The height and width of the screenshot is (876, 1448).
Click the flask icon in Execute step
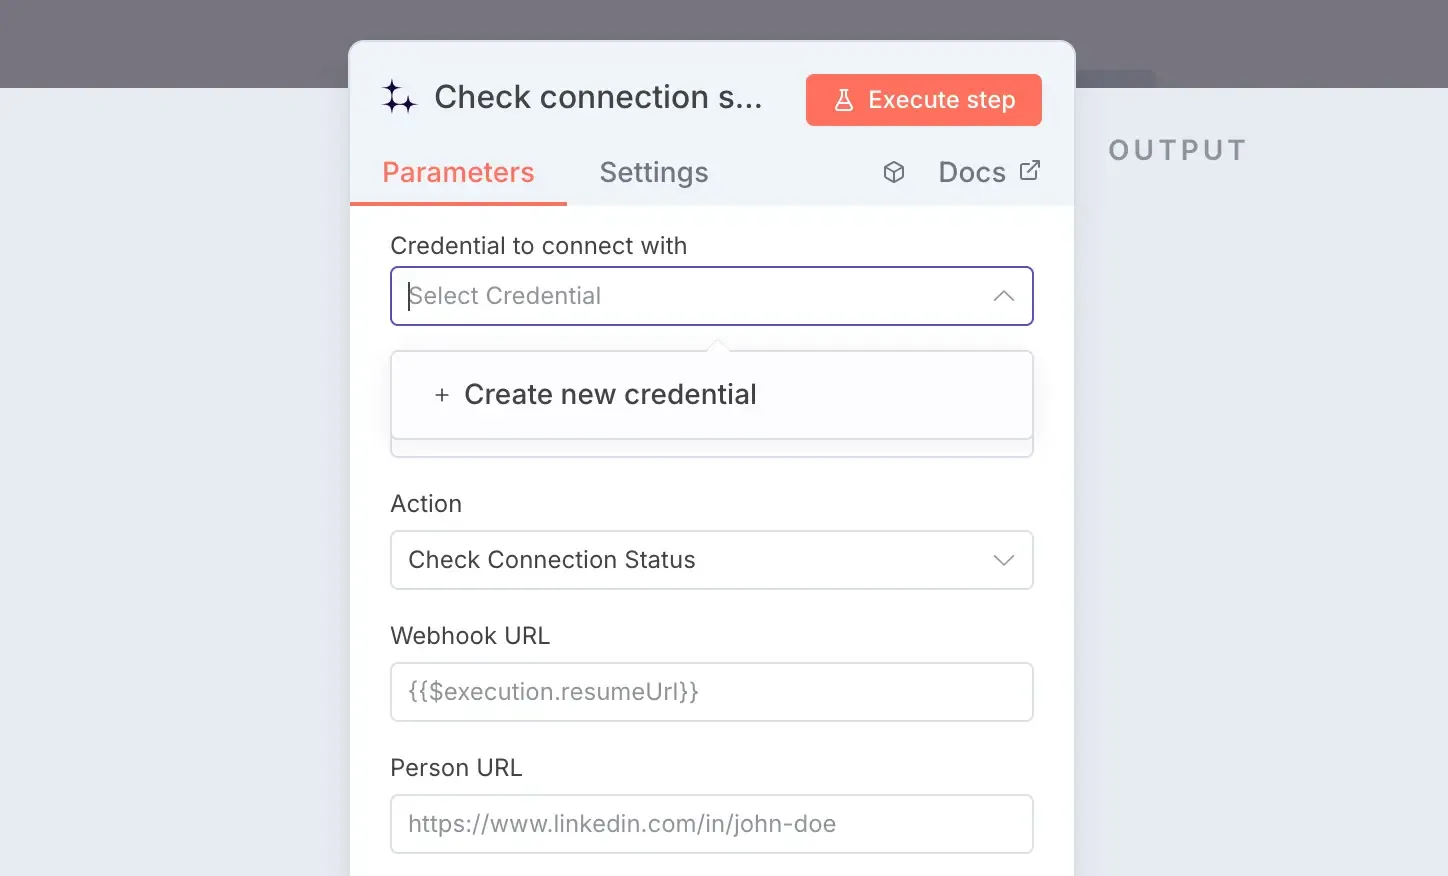tap(844, 100)
